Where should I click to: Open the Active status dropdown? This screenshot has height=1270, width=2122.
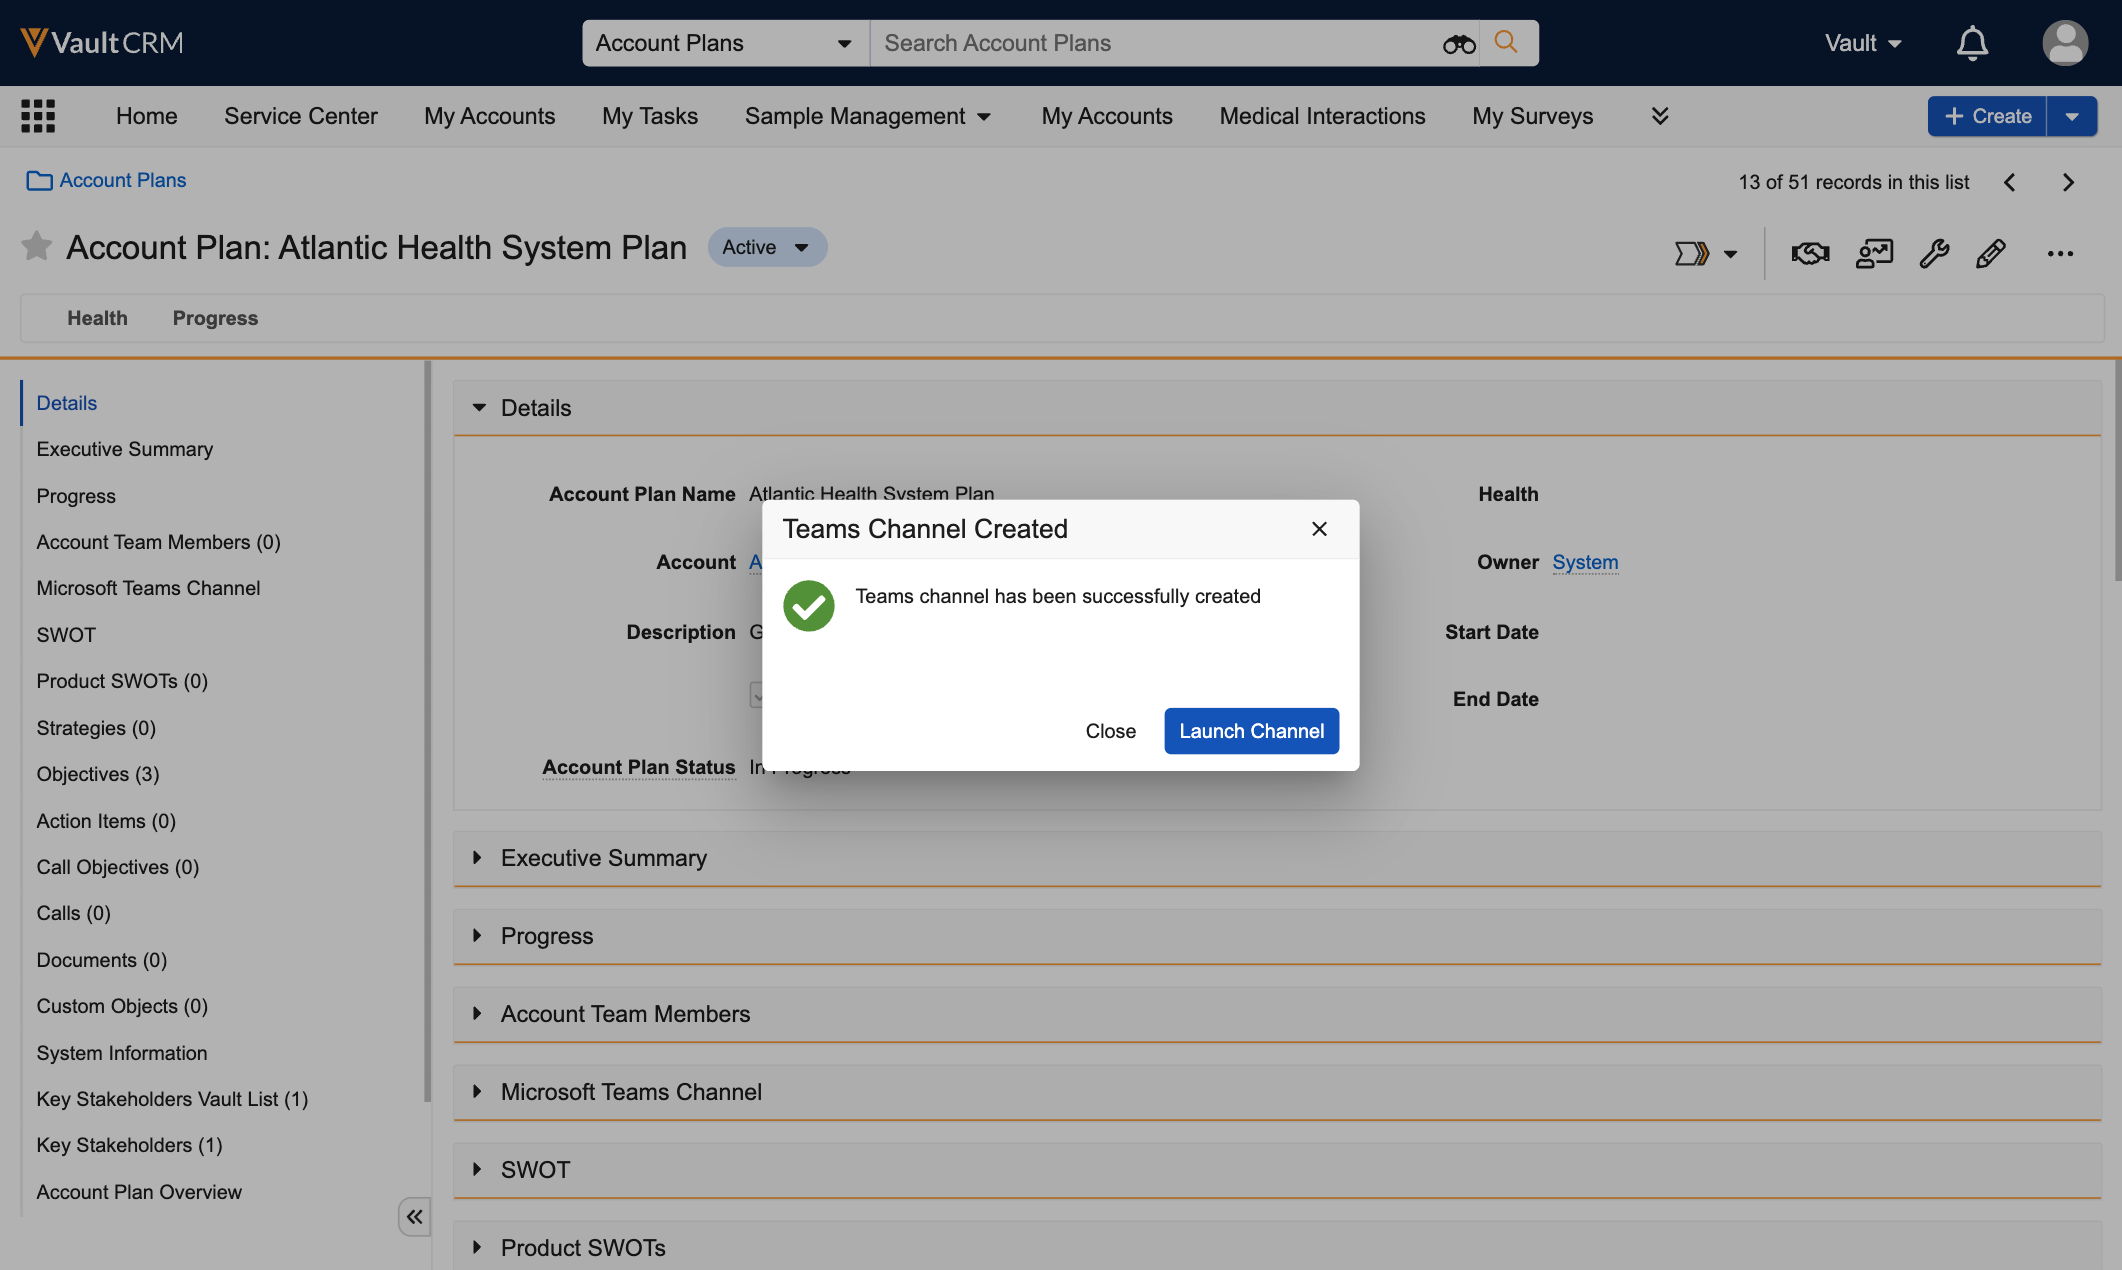tap(767, 247)
